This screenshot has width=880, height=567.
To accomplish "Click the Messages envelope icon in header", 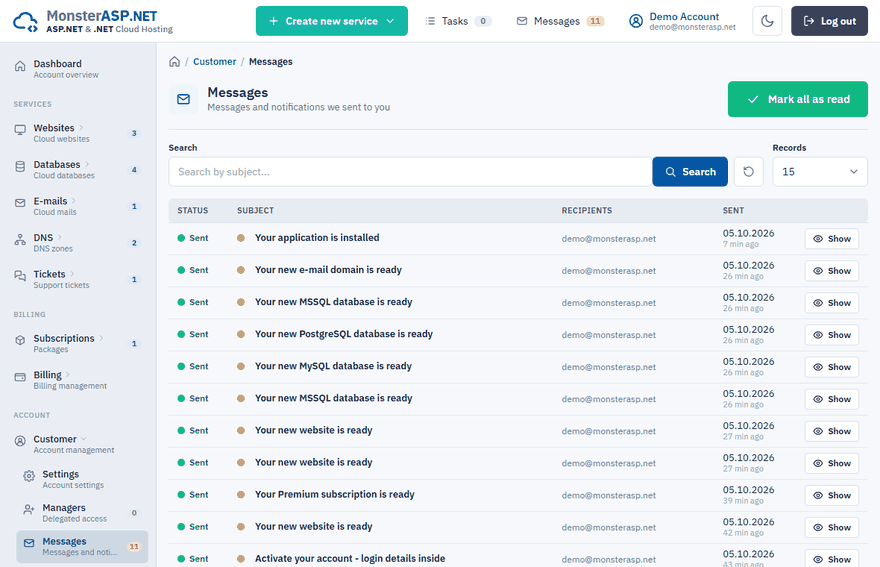I will [522, 21].
